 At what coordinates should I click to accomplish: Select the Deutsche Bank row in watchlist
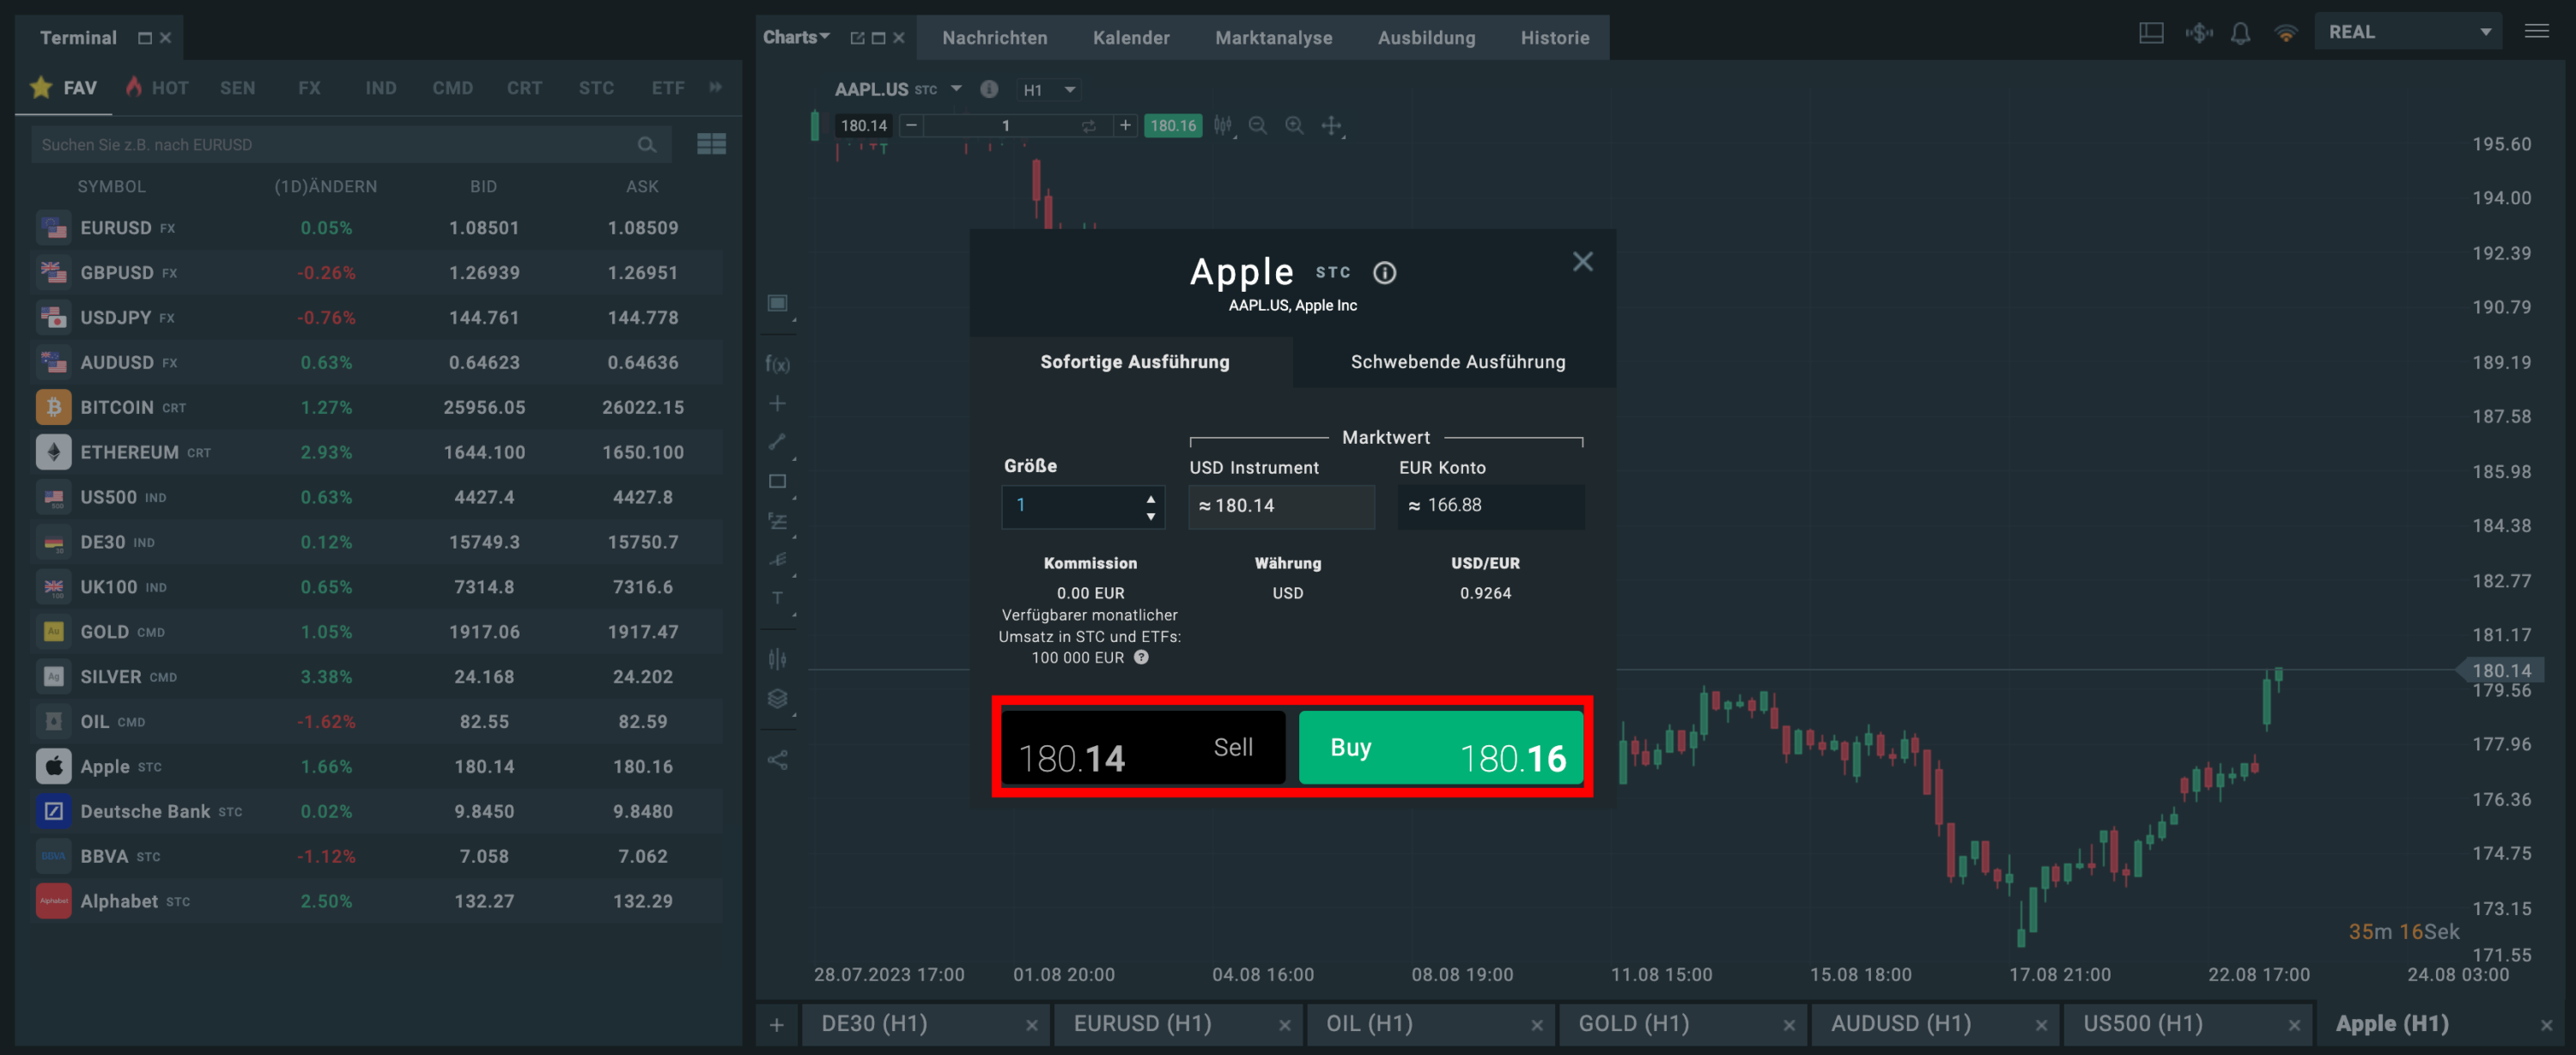coord(378,812)
